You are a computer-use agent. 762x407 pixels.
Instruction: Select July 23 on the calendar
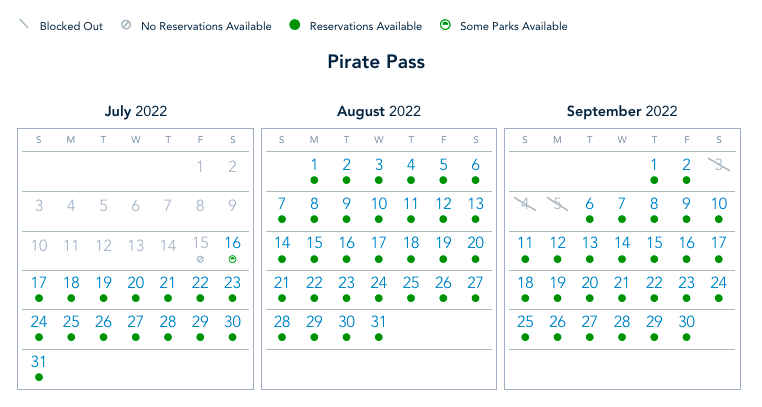pos(232,283)
